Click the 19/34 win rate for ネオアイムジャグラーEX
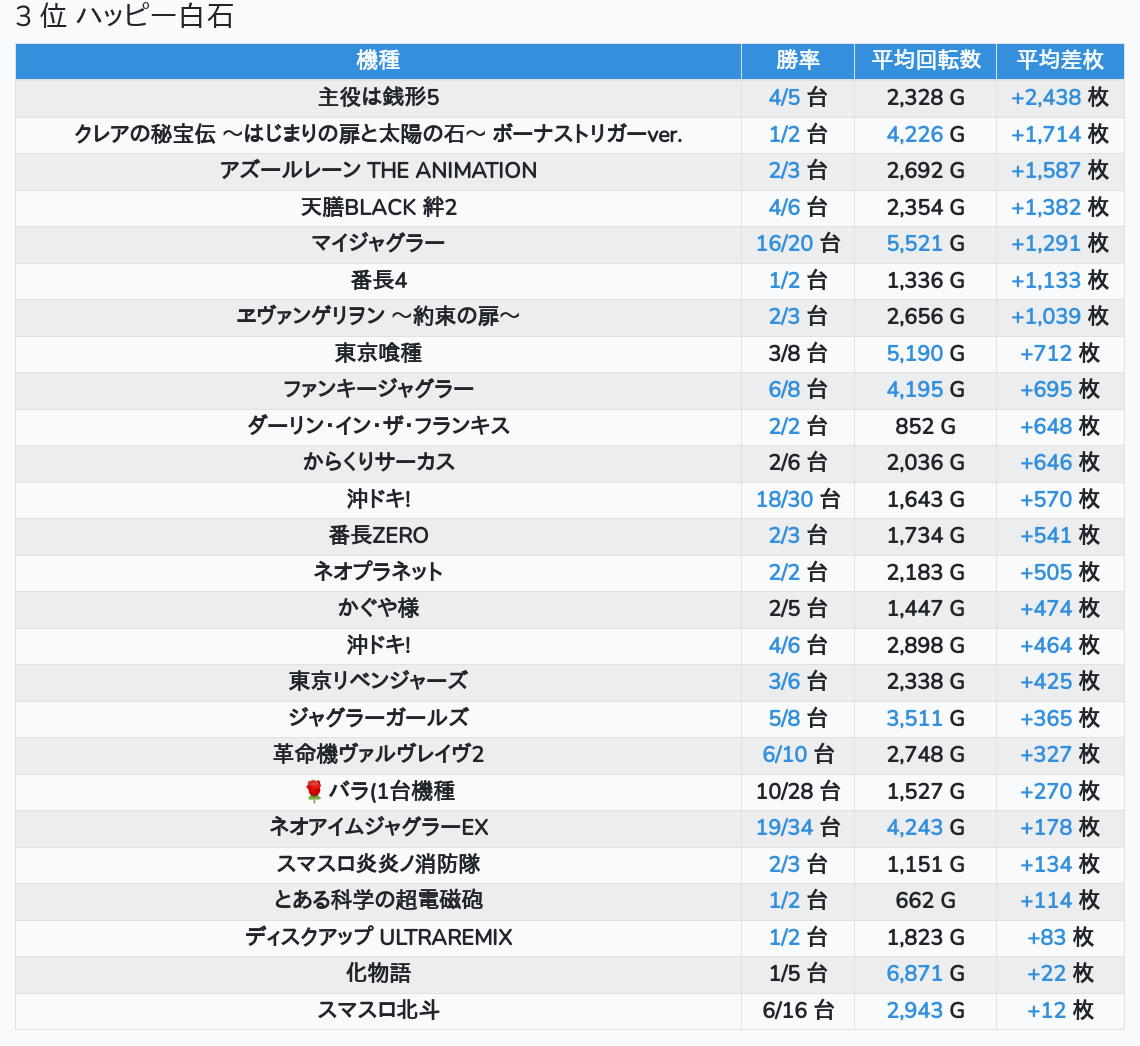 (x=785, y=828)
